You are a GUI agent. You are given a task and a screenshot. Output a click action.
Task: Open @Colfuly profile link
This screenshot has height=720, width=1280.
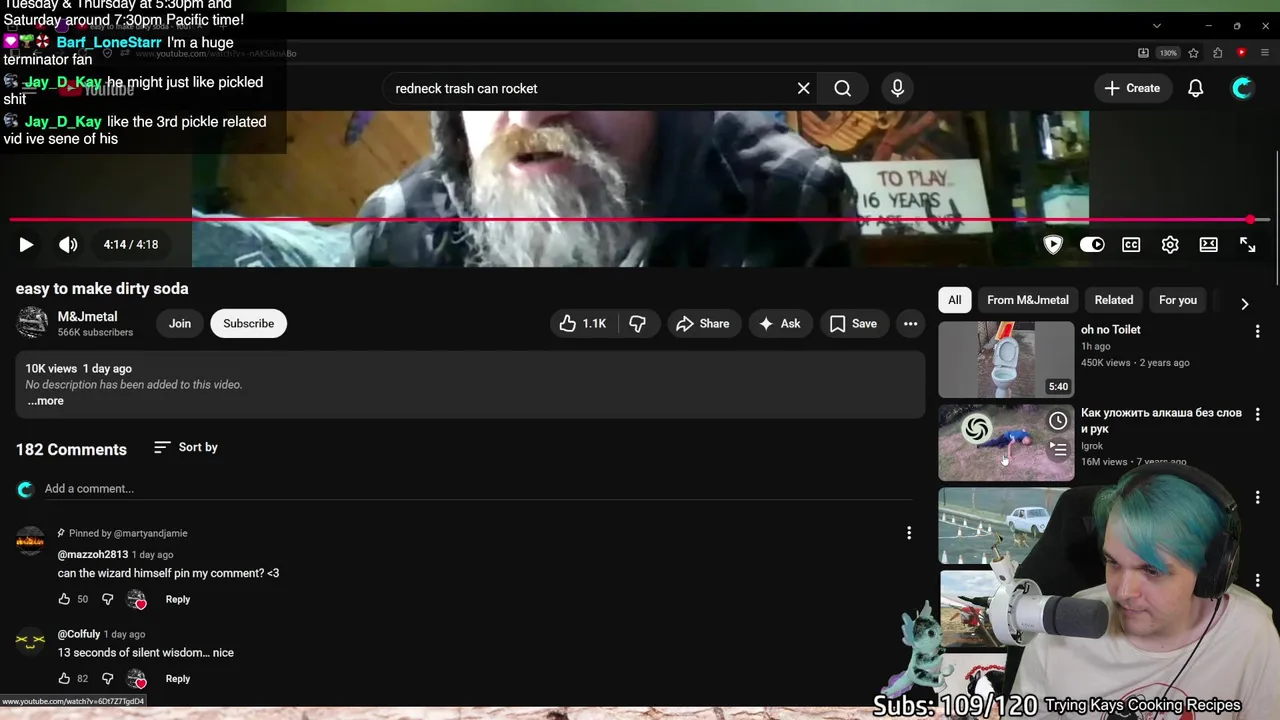(79, 634)
